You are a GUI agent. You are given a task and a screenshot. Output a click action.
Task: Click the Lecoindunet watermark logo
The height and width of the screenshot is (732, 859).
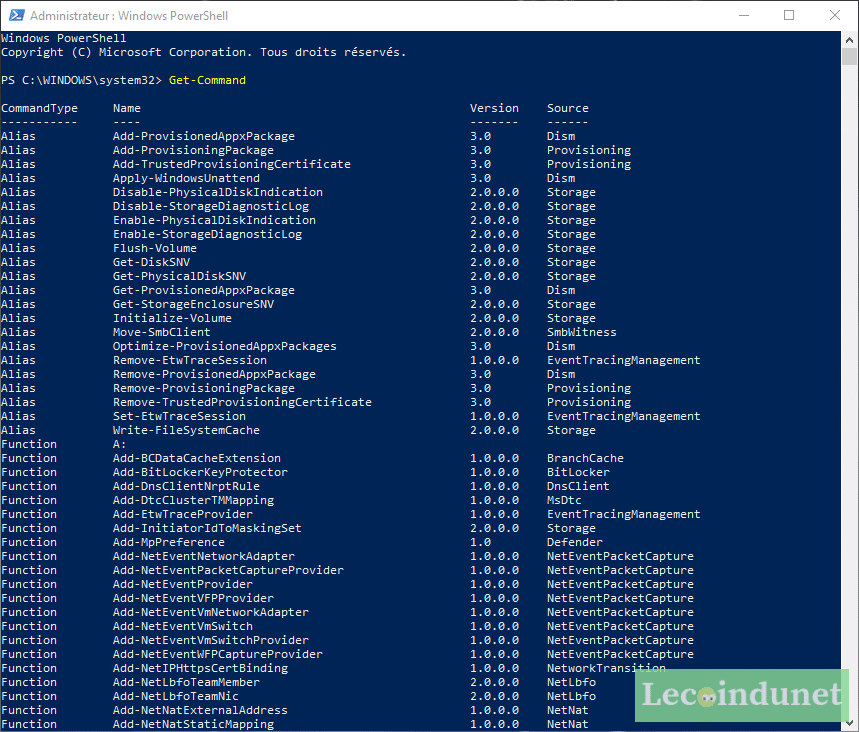(x=741, y=694)
